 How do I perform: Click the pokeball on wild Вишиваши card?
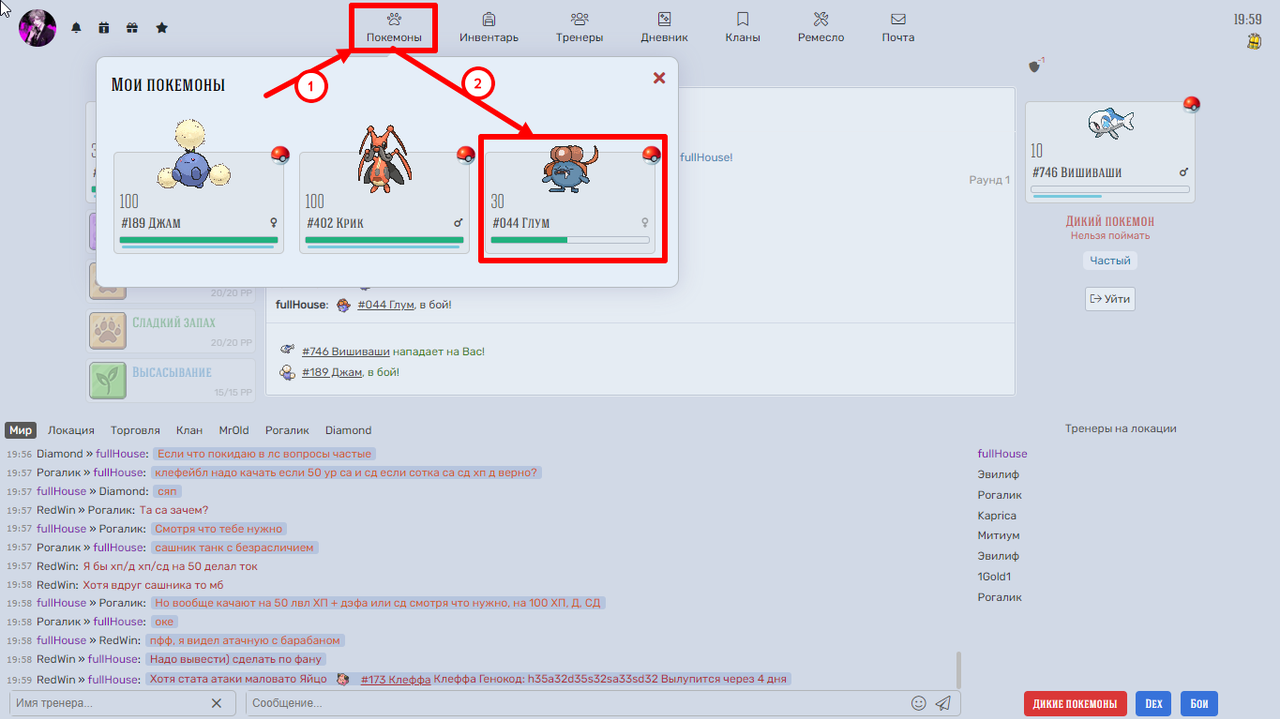coord(1191,104)
